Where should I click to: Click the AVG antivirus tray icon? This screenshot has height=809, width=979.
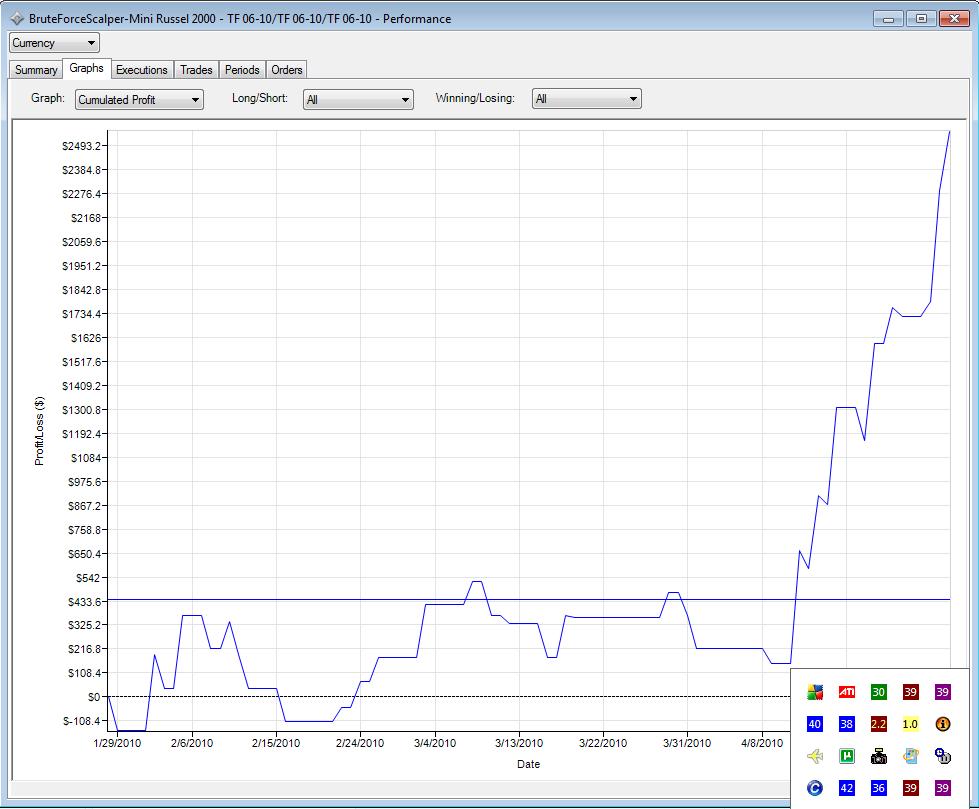coord(815,692)
